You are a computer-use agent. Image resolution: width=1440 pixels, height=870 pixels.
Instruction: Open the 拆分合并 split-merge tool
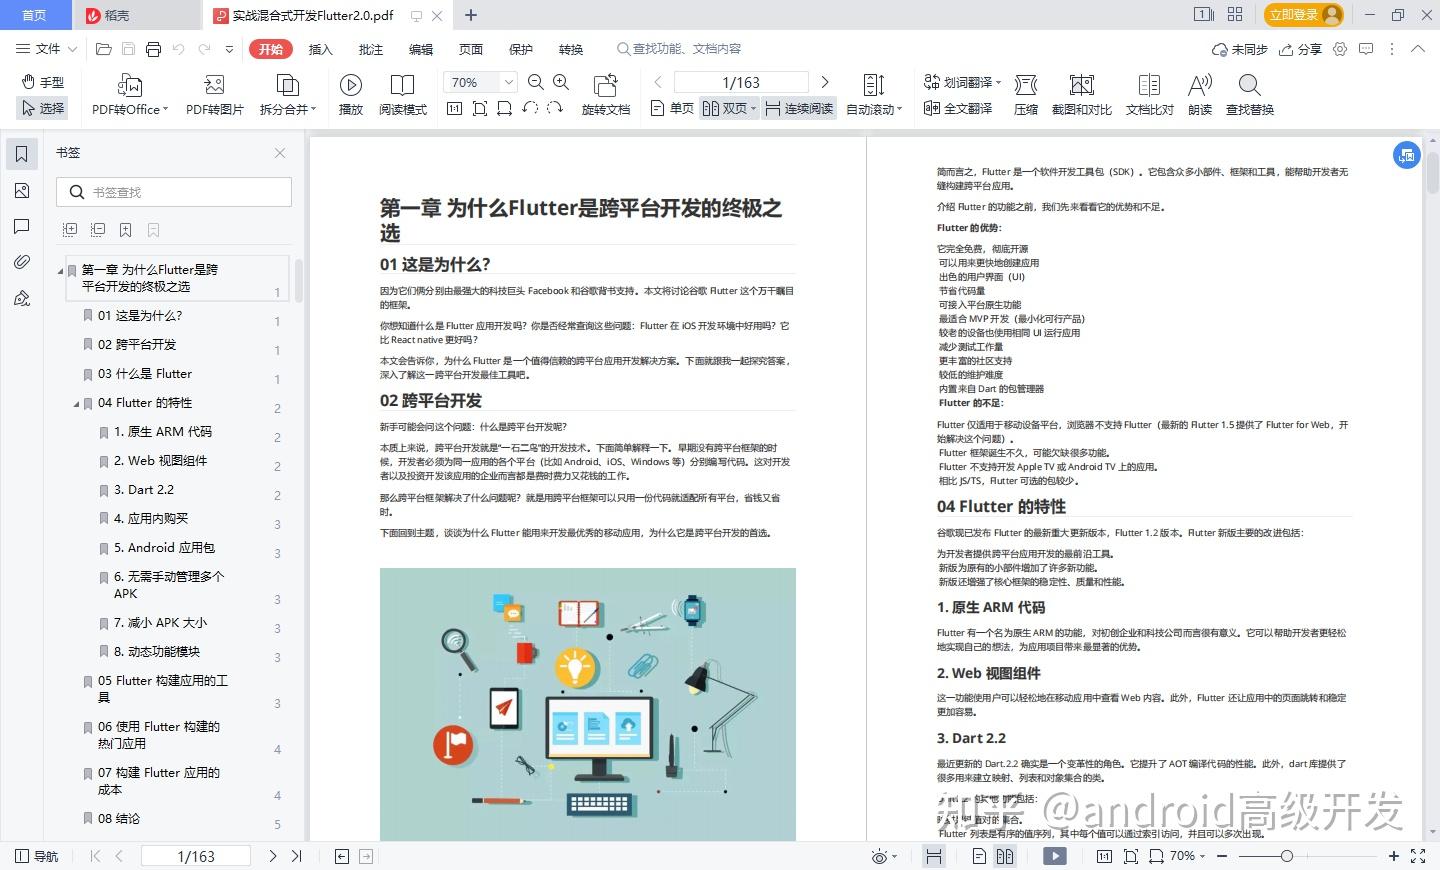click(x=285, y=95)
